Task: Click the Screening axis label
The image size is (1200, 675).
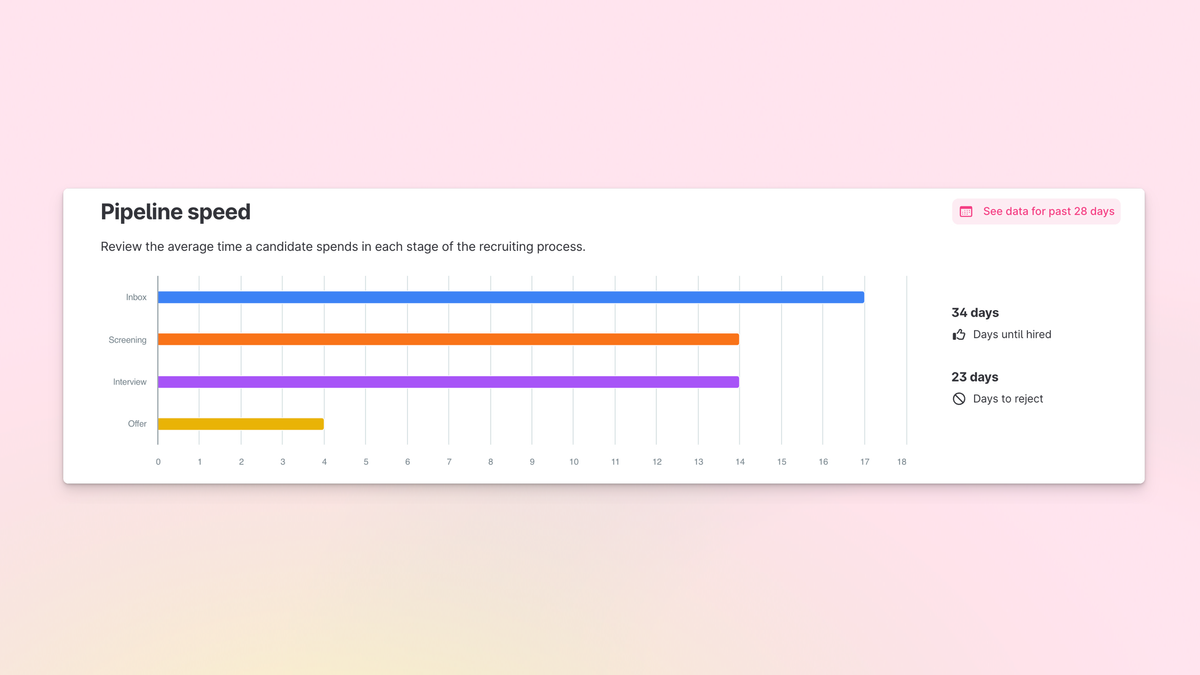Action: [x=128, y=340]
